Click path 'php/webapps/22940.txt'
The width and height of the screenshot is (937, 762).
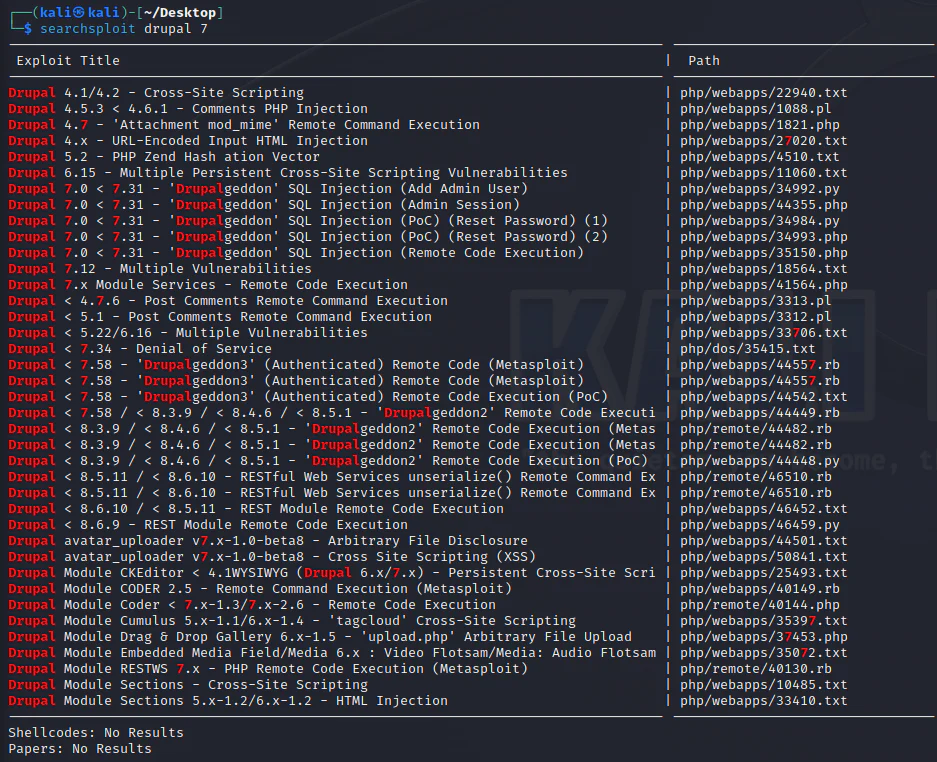coord(764,93)
